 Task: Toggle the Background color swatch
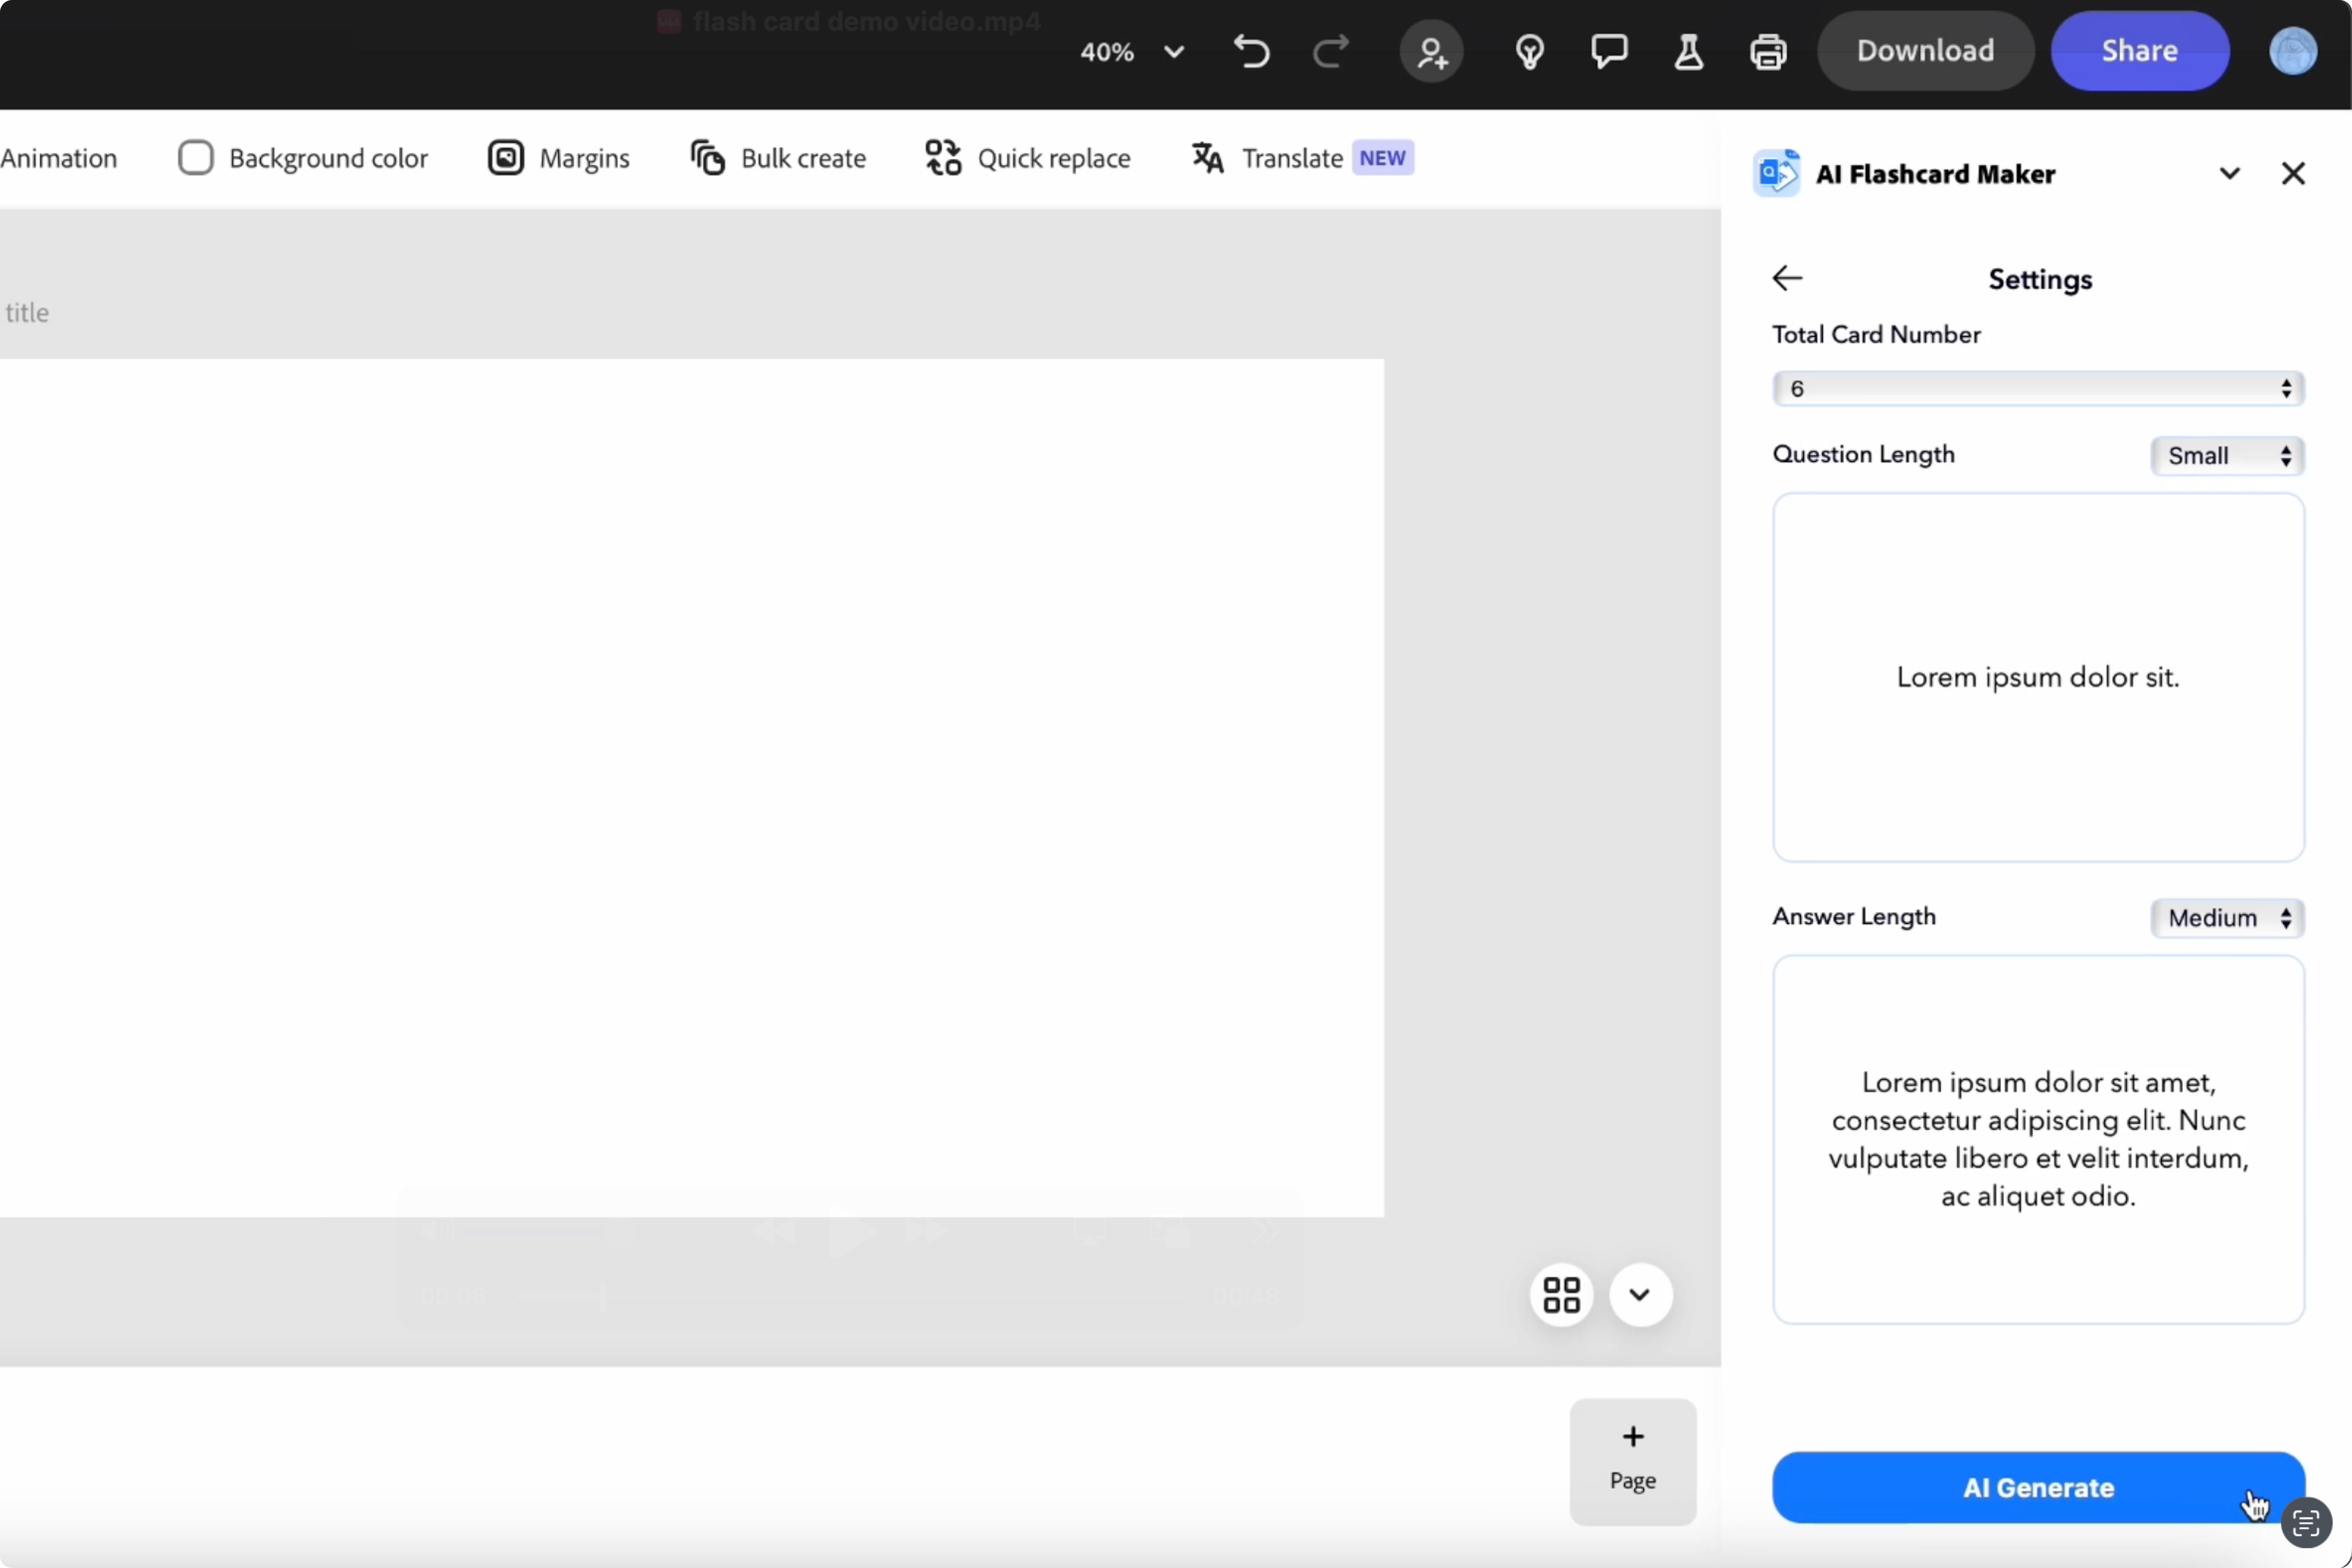click(195, 158)
